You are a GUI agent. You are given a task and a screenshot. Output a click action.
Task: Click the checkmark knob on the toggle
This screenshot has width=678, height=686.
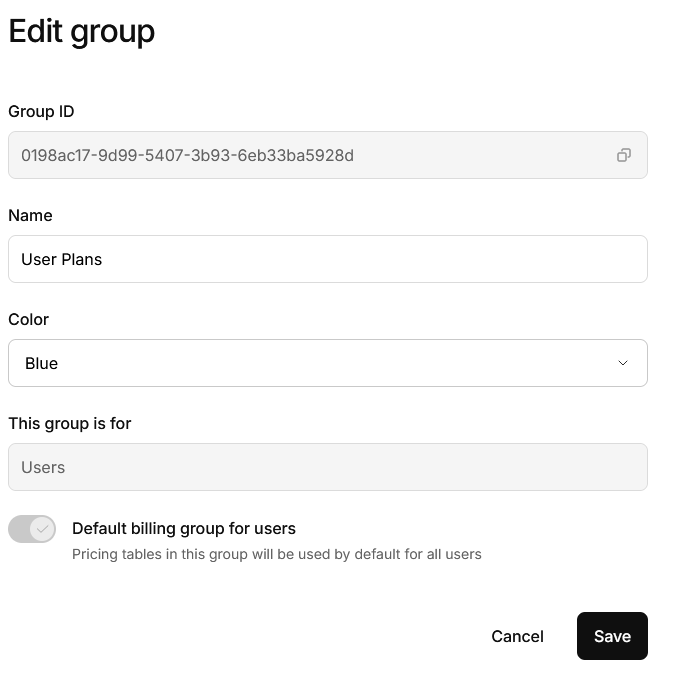coord(42,529)
